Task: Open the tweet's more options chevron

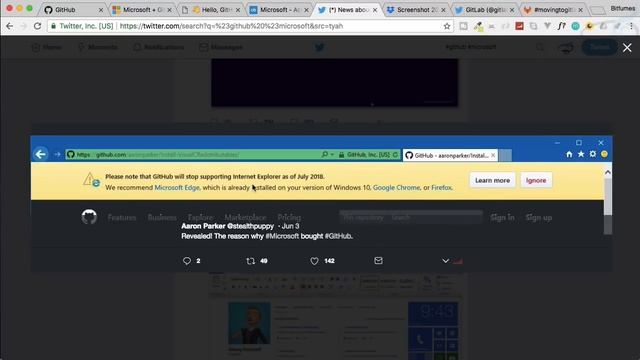Action: (x=445, y=261)
